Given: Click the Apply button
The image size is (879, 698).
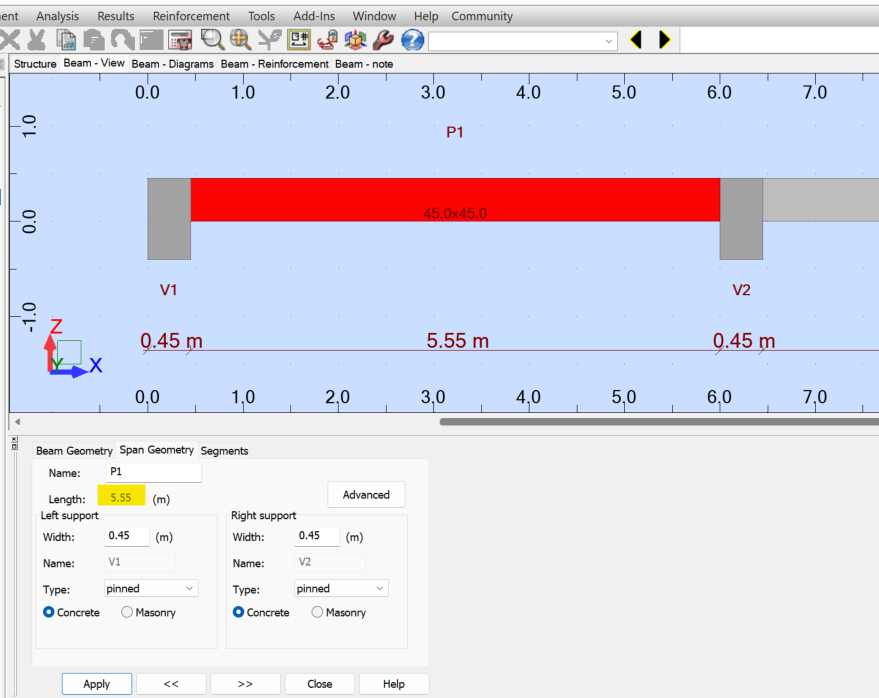Looking at the screenshot, I should 97,684.
